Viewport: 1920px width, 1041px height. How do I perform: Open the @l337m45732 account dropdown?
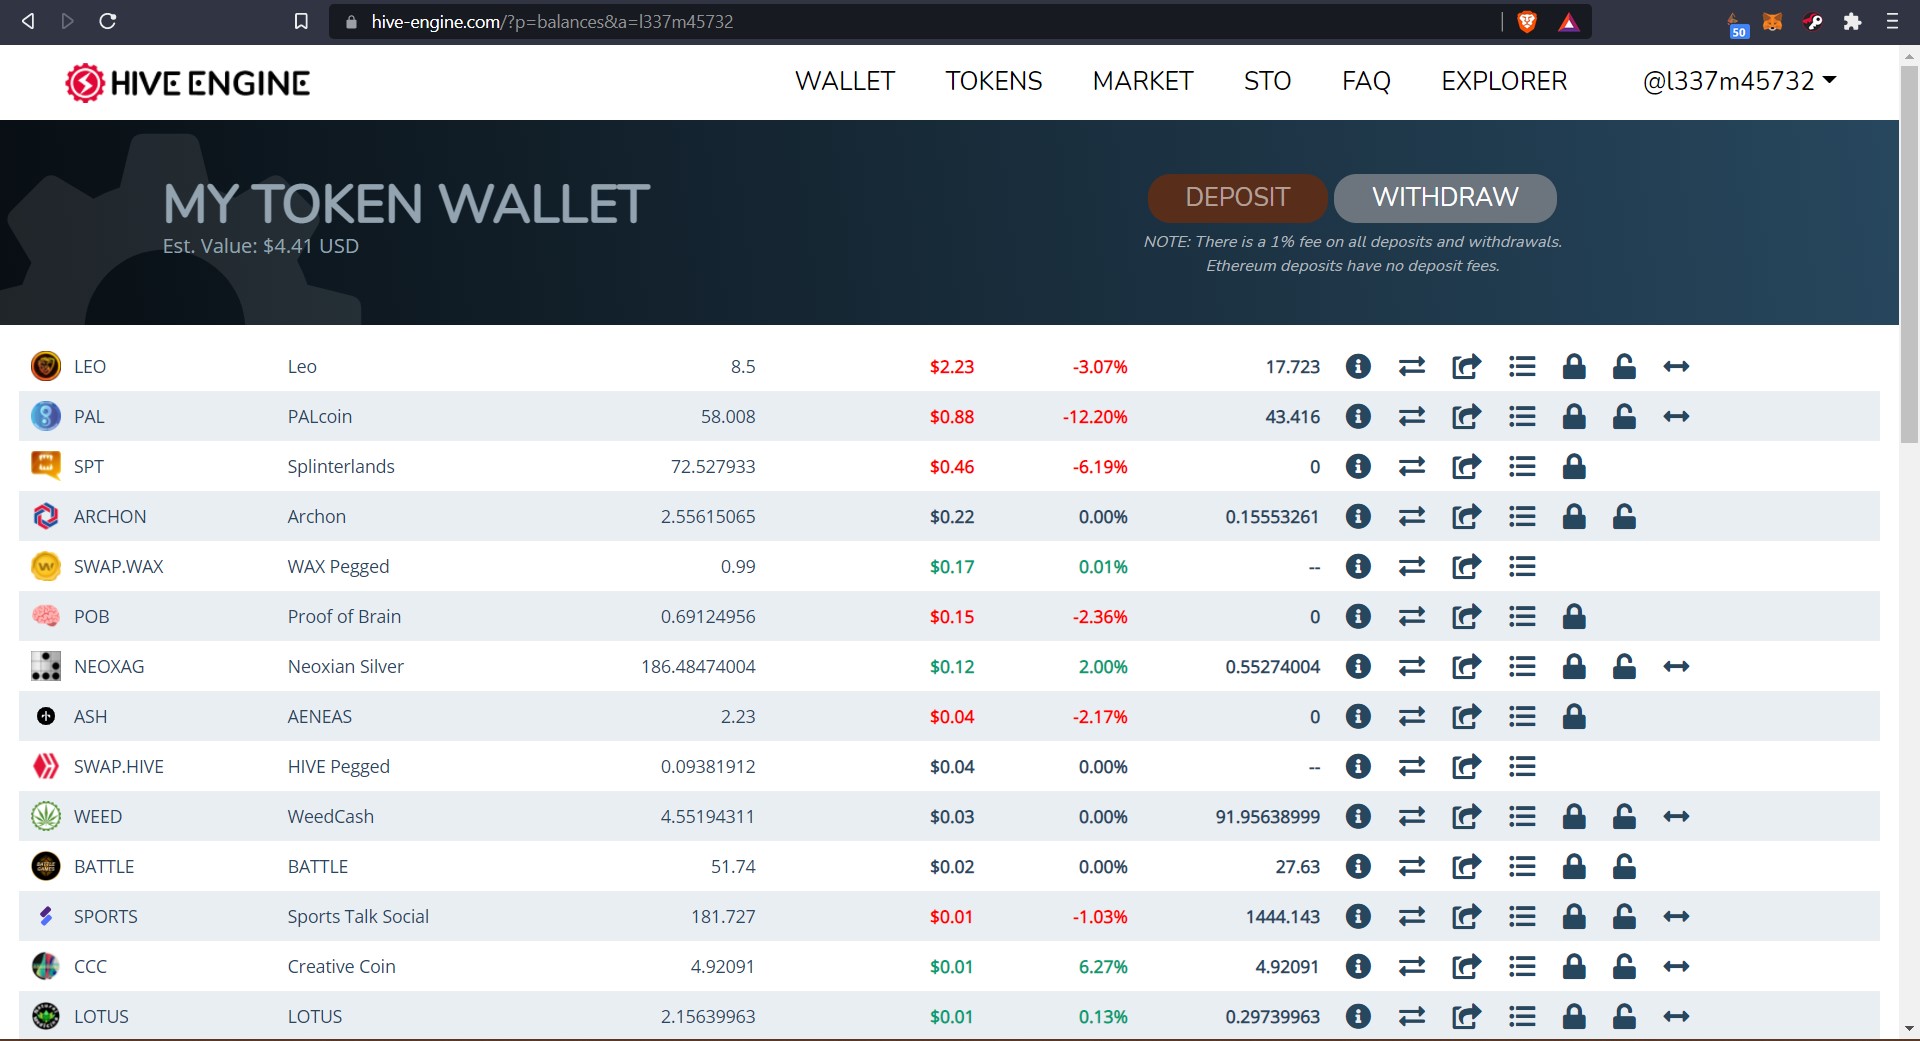[x=1739, y=81]
